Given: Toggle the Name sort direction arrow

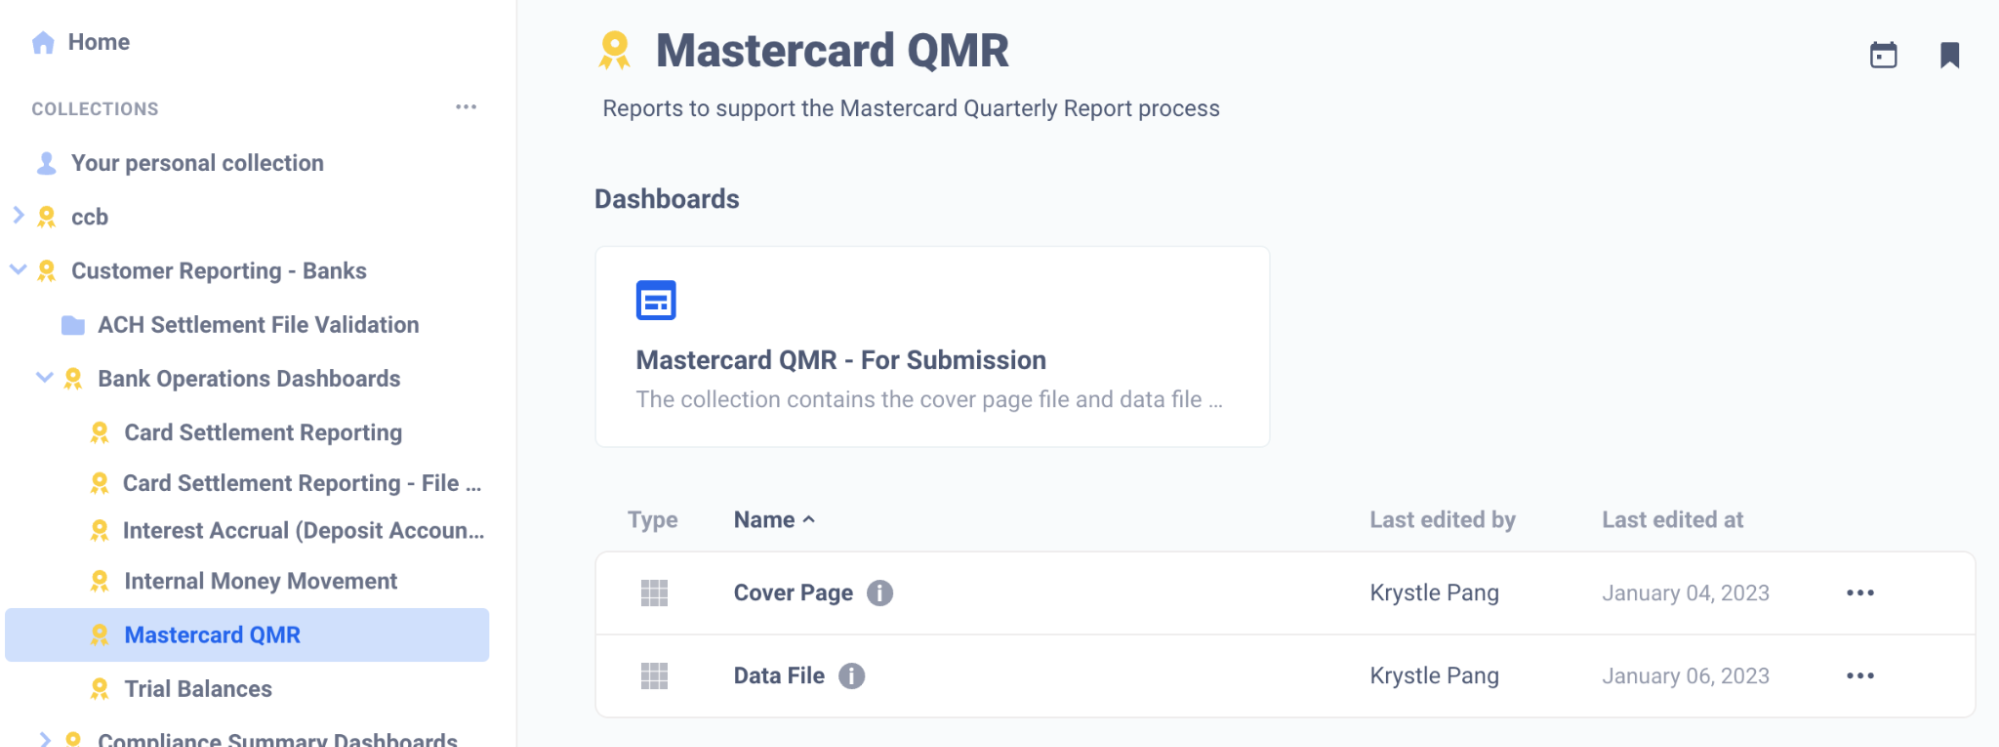Looking at the screenshot, I should (809, 520).
